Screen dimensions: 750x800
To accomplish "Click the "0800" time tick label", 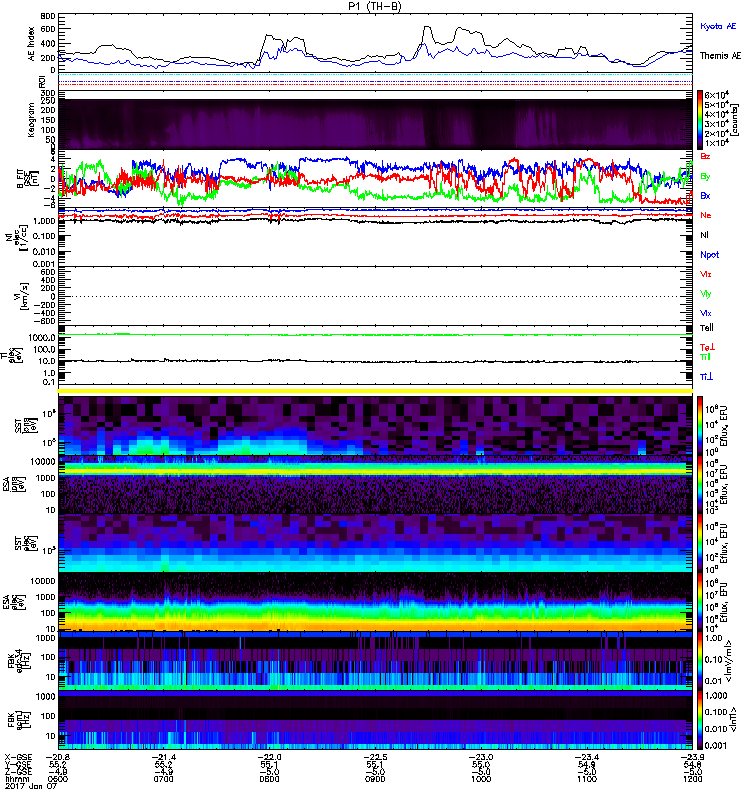I will coord(269,779).
